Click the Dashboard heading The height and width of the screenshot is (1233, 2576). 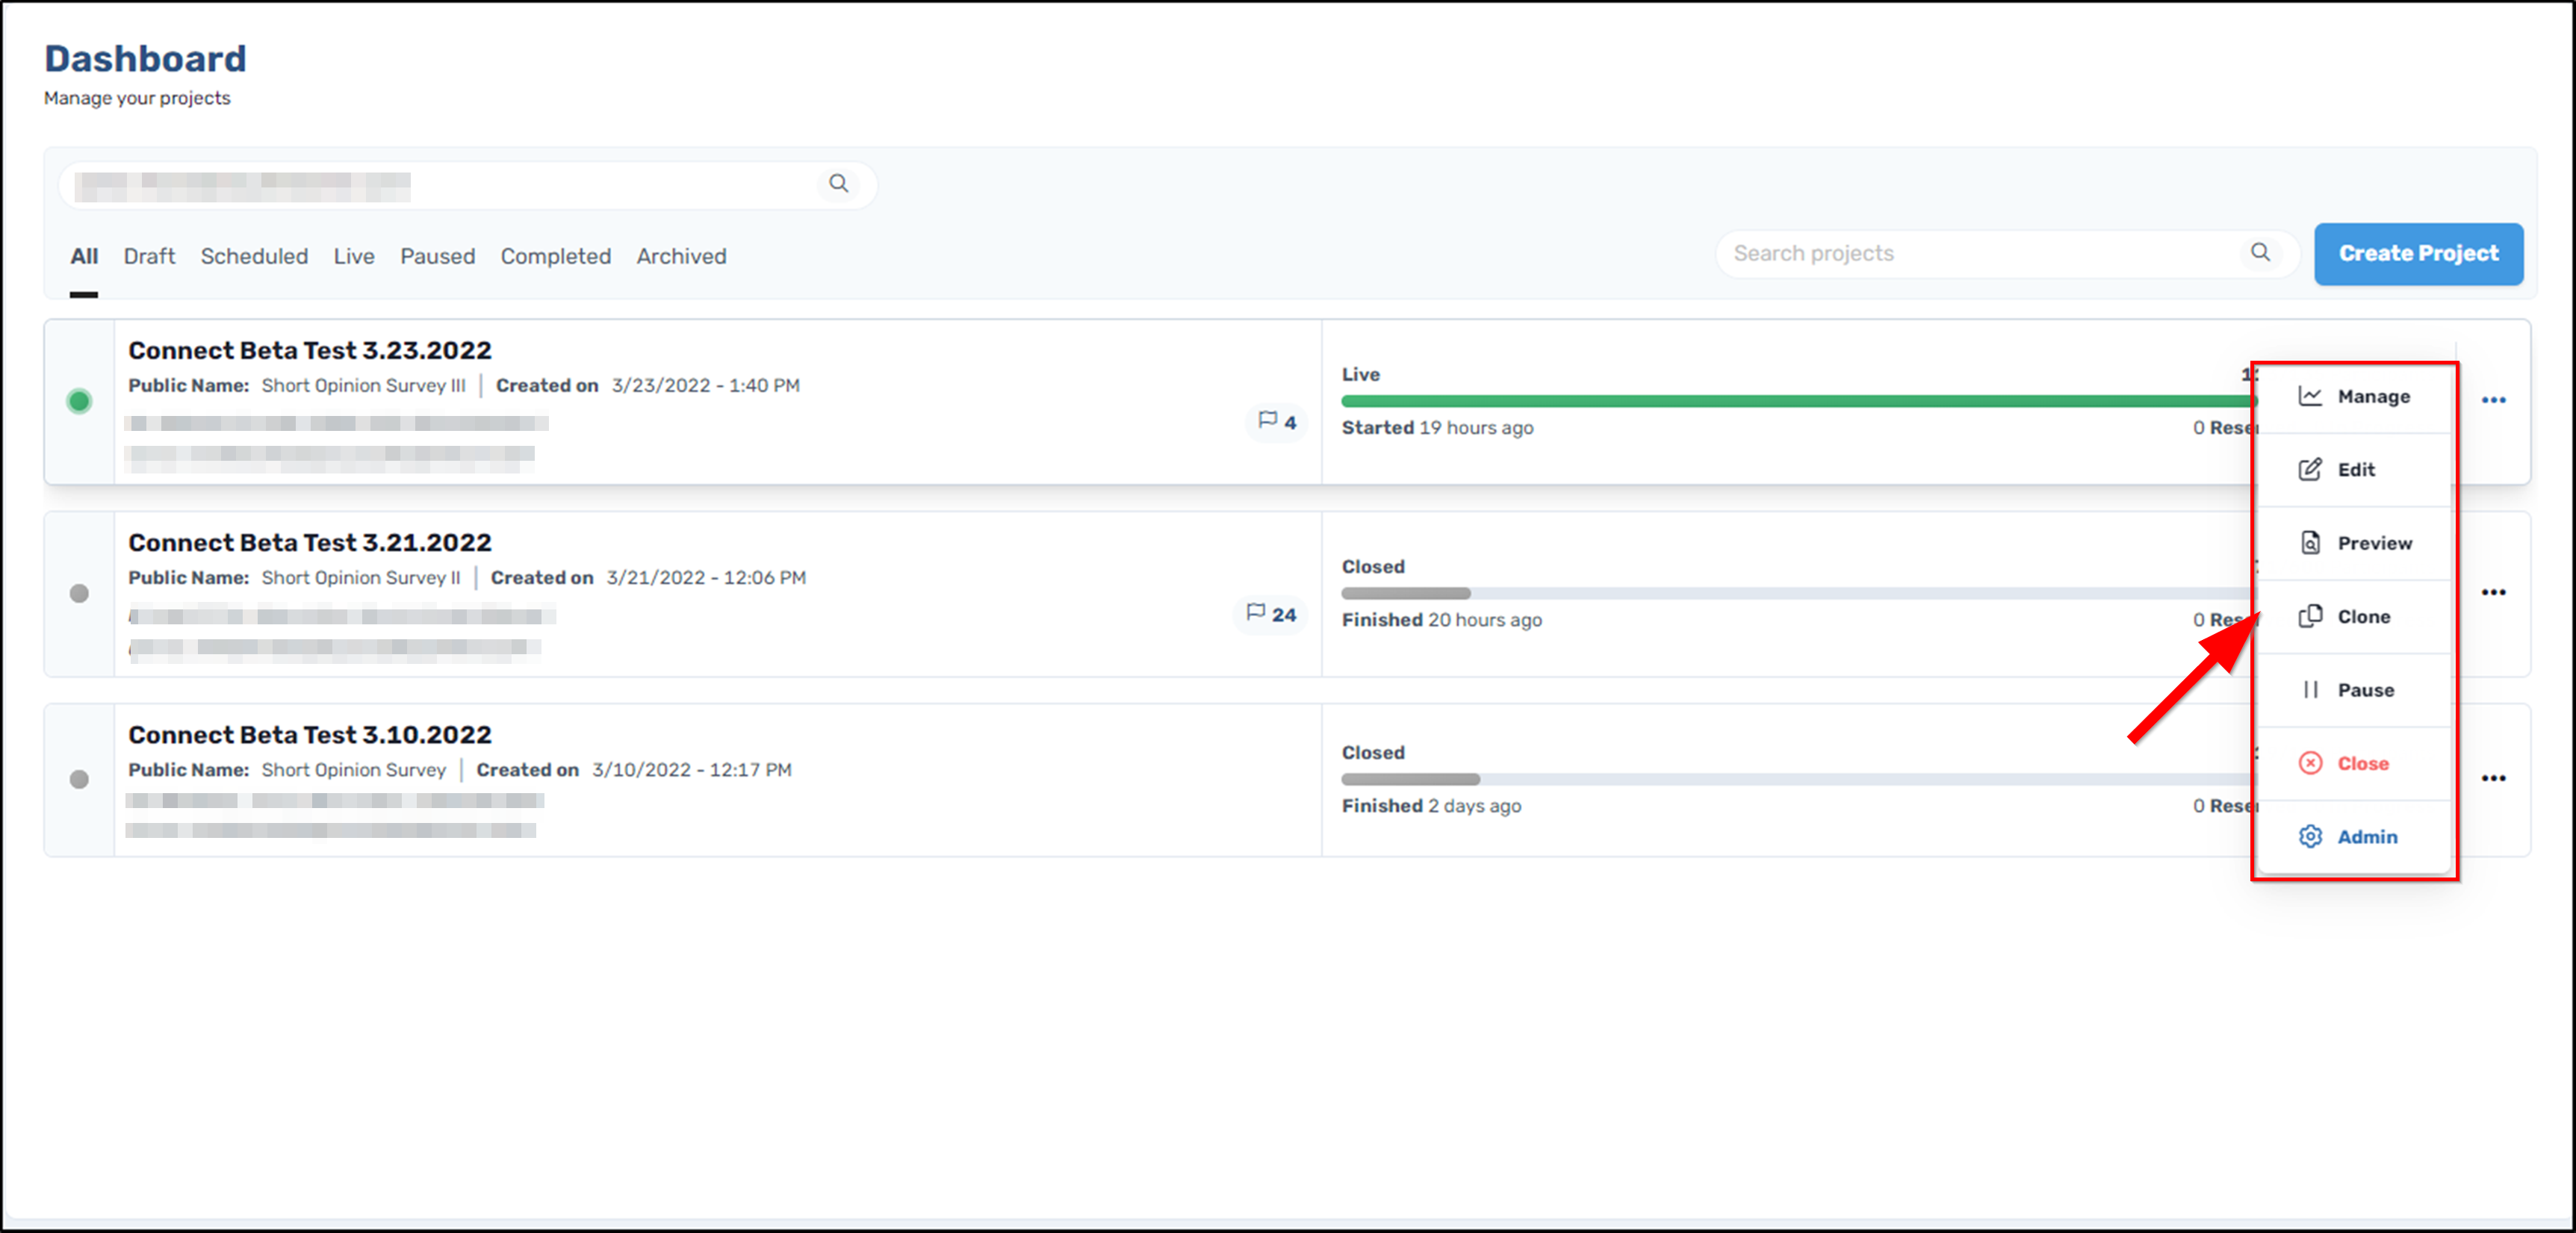[x=145, y=58]
